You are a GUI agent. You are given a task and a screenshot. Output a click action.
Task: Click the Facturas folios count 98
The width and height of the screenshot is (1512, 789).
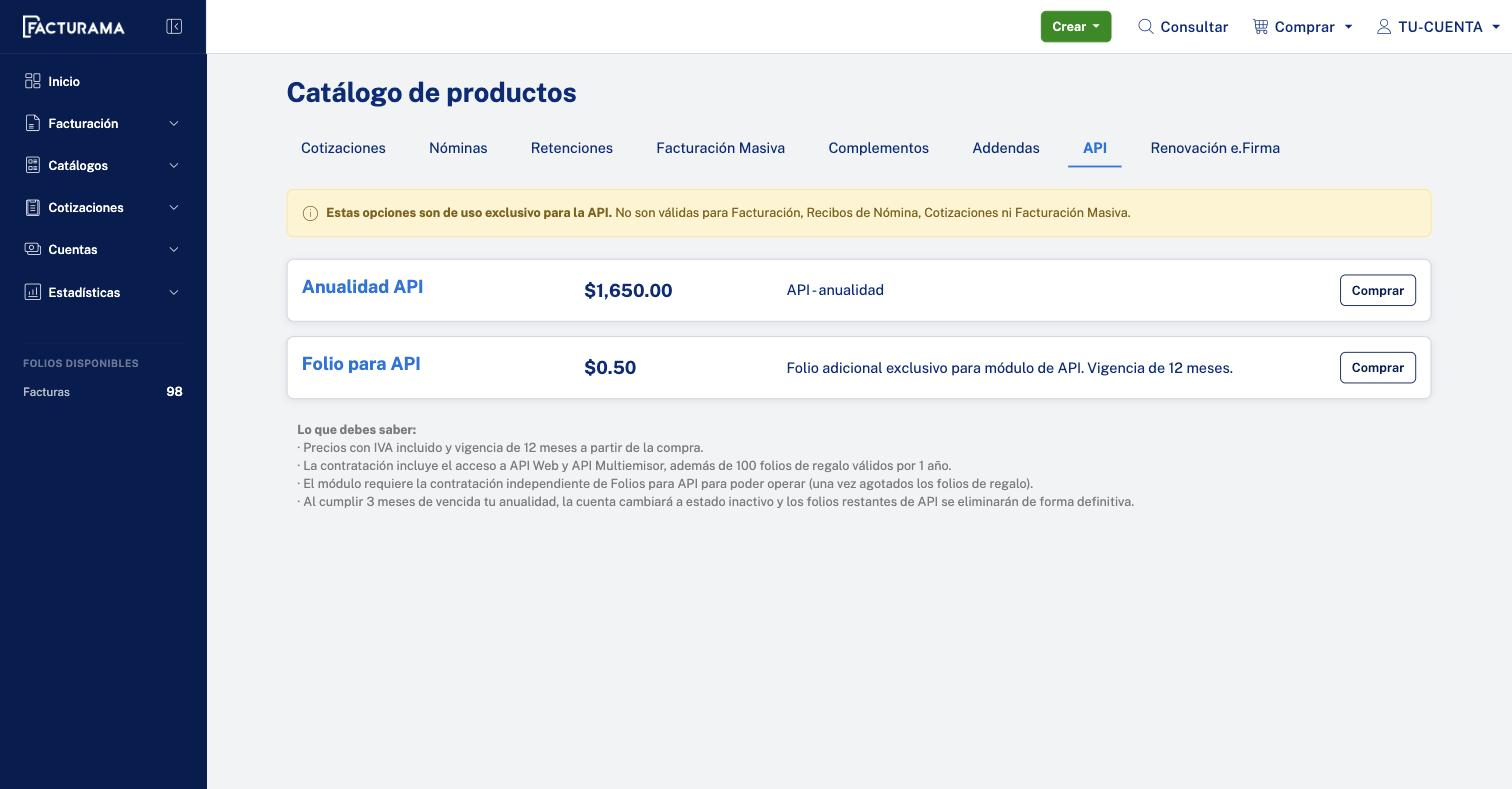point(174,392)
